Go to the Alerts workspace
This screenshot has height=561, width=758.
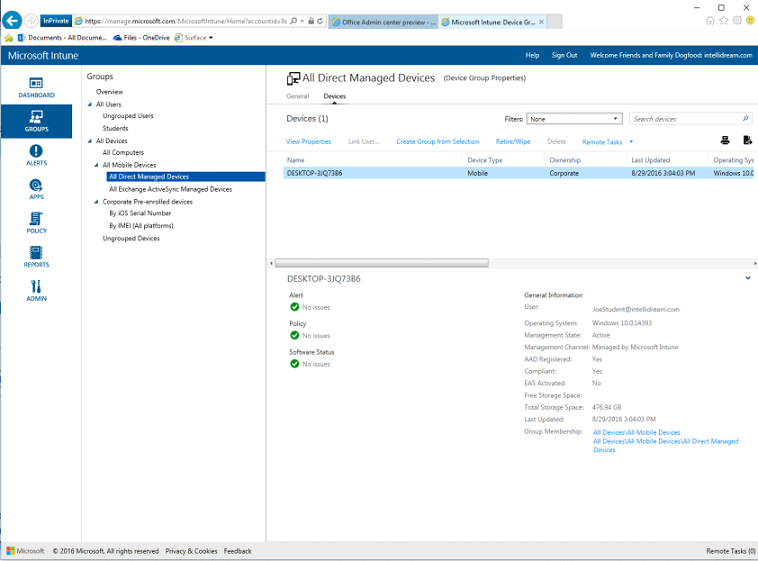(36, 154)
